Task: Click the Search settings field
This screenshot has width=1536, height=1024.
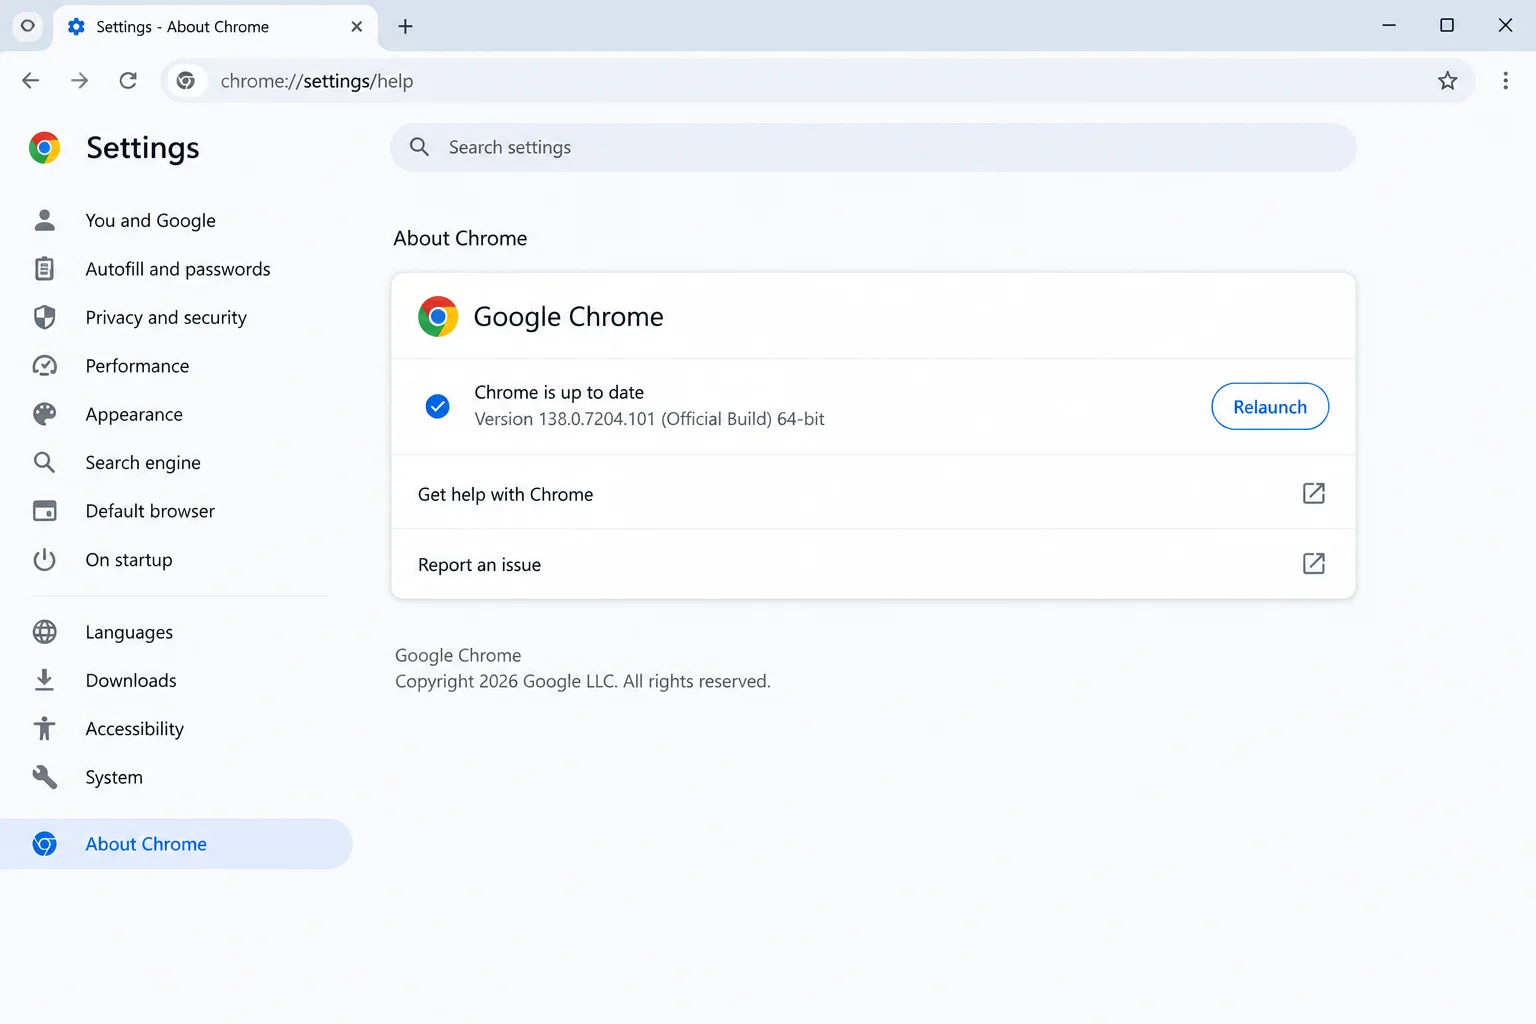Action: [x=873, y=147]
